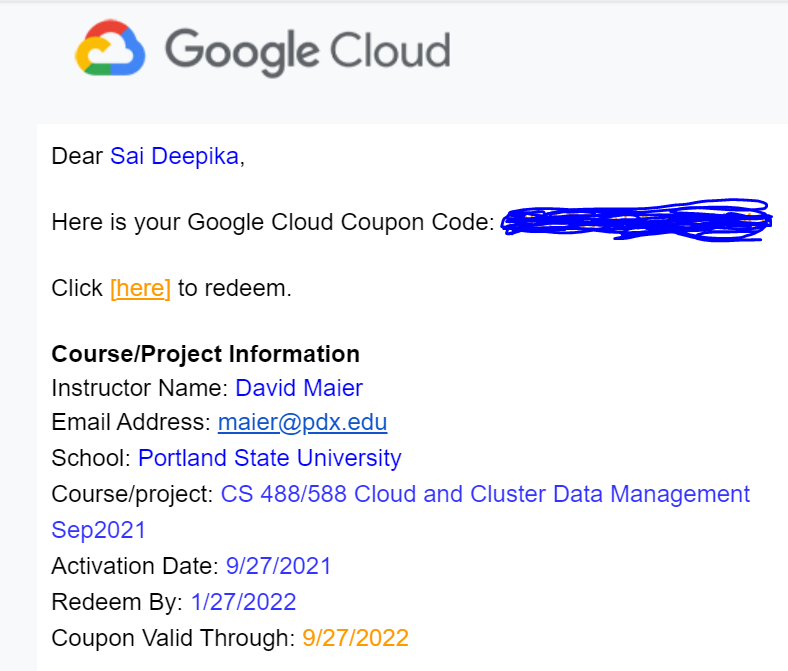The image size is (788, 671).
Task: Click the Coupon Valid Through label
Action: coord(173,638)
